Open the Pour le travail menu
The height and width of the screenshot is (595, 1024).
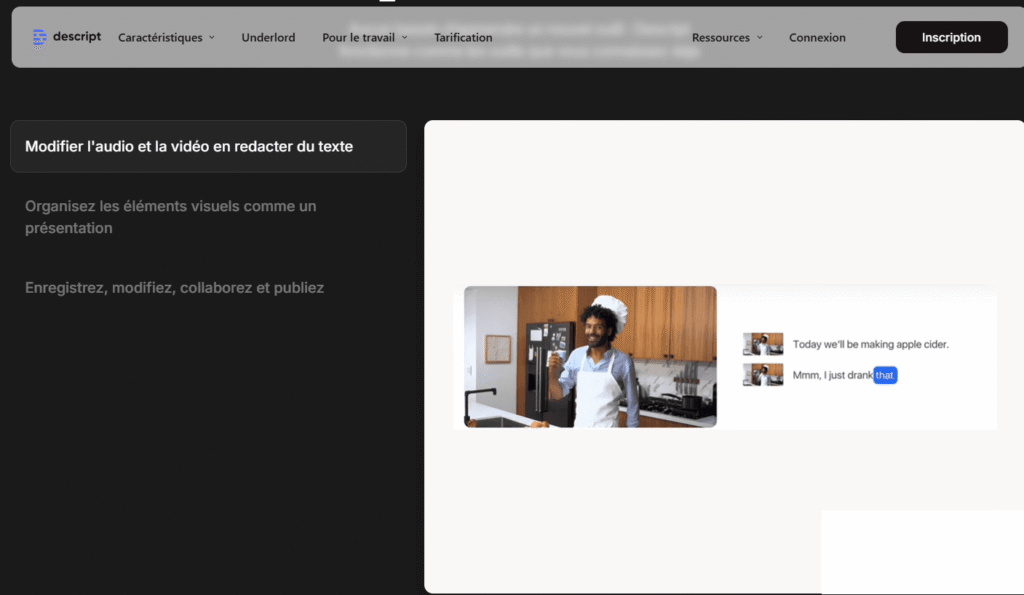coord(358,38)
